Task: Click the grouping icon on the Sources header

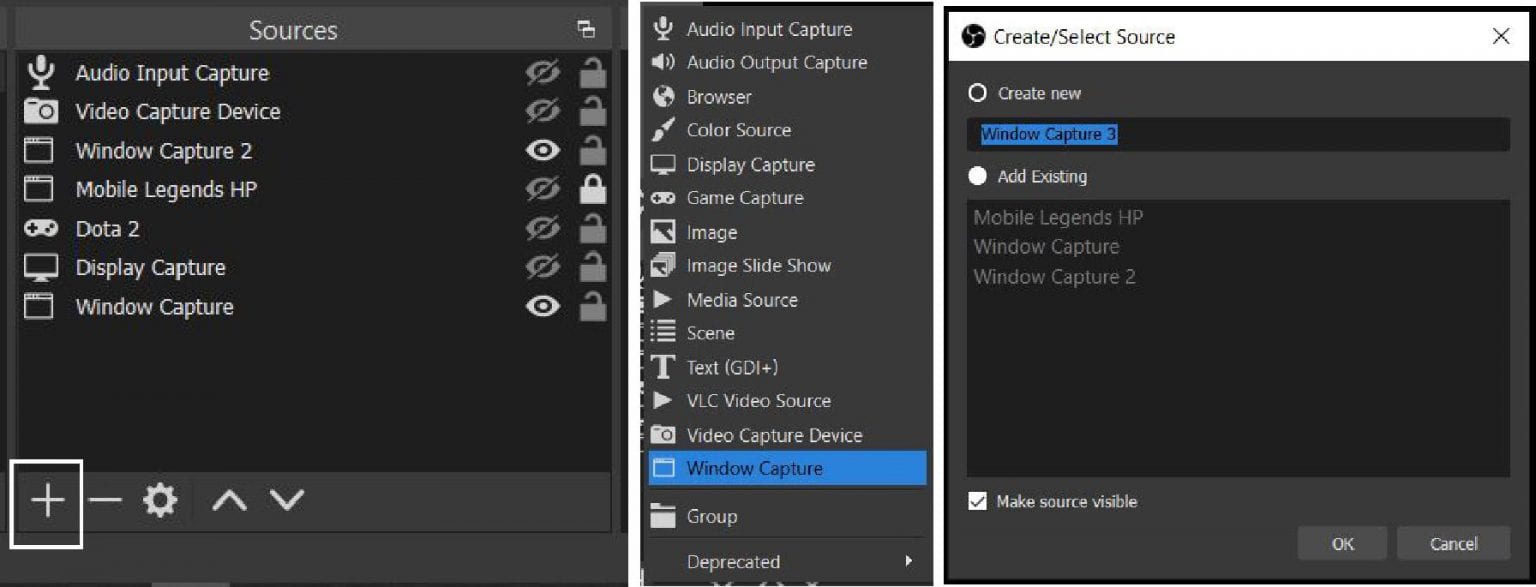Action: pos(588,30)
